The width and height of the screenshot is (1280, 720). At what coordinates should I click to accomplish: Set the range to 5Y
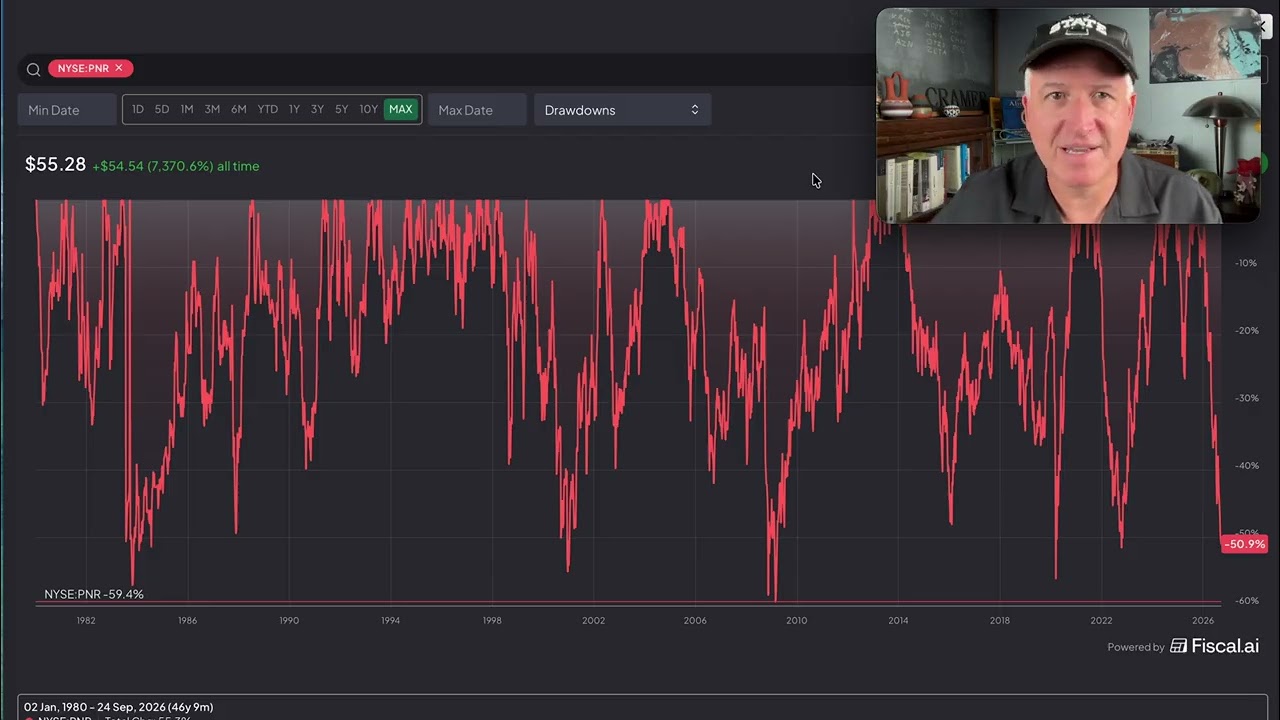coord(342,109)
